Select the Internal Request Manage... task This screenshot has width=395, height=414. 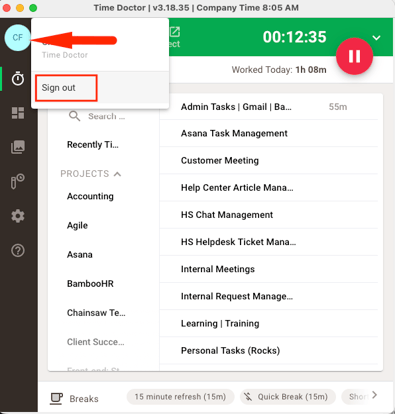(269, 296)
